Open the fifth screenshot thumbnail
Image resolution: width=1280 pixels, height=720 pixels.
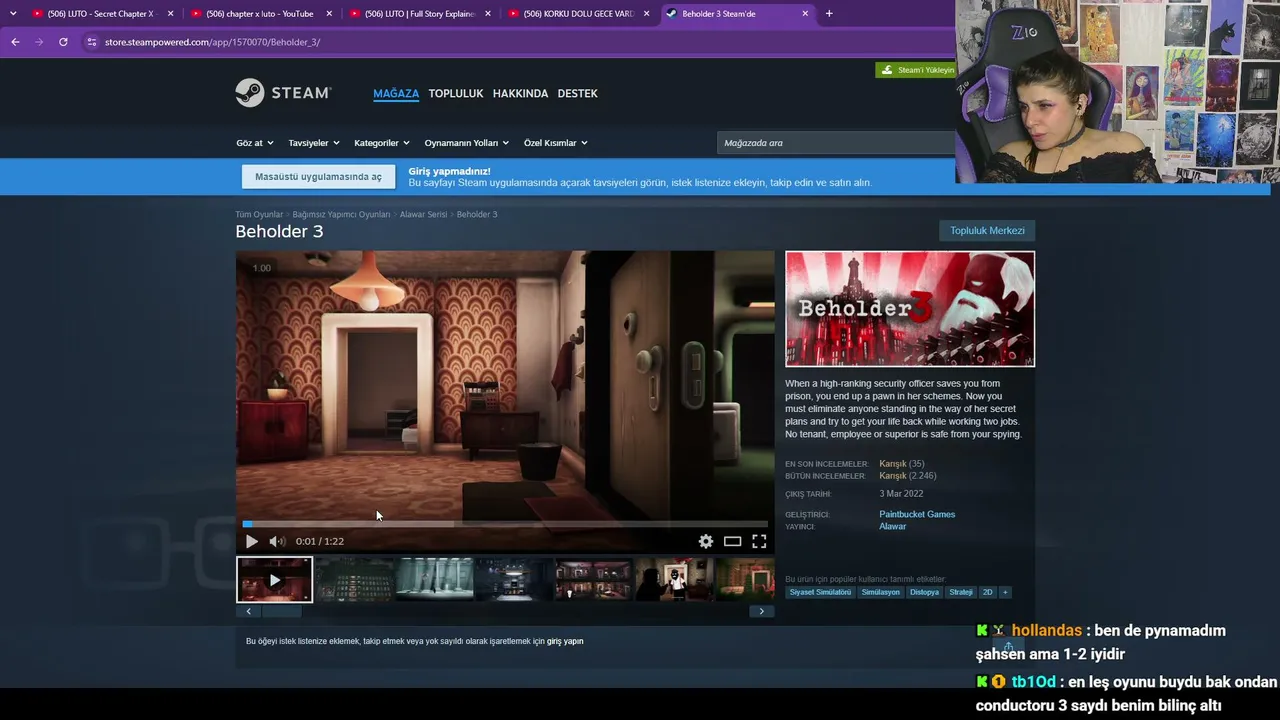pyautogui.click(x=593, y=580)
